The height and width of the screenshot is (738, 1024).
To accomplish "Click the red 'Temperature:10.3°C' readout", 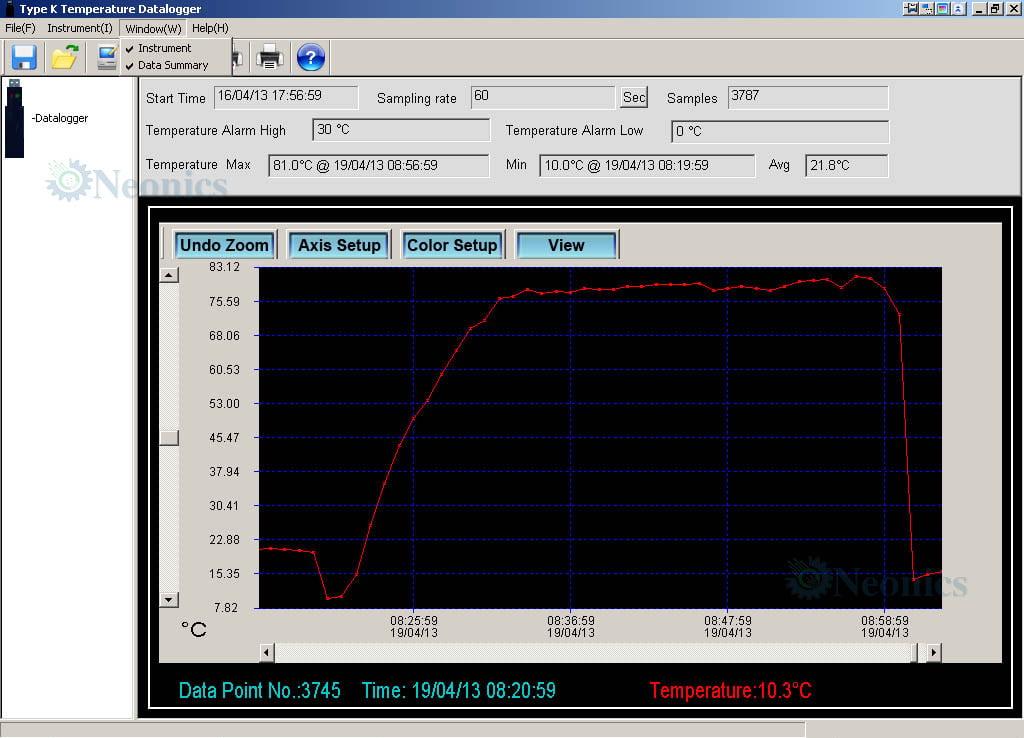I will coord(730,690).
